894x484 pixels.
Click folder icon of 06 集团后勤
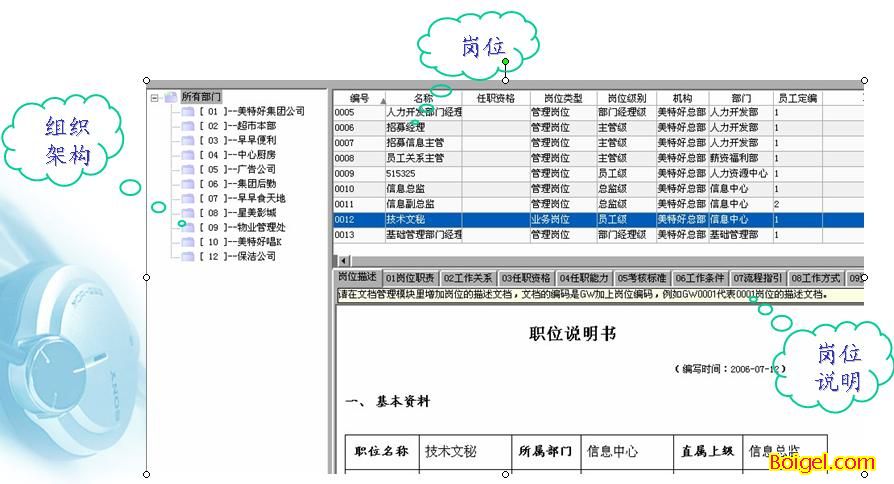coord(188,184)
